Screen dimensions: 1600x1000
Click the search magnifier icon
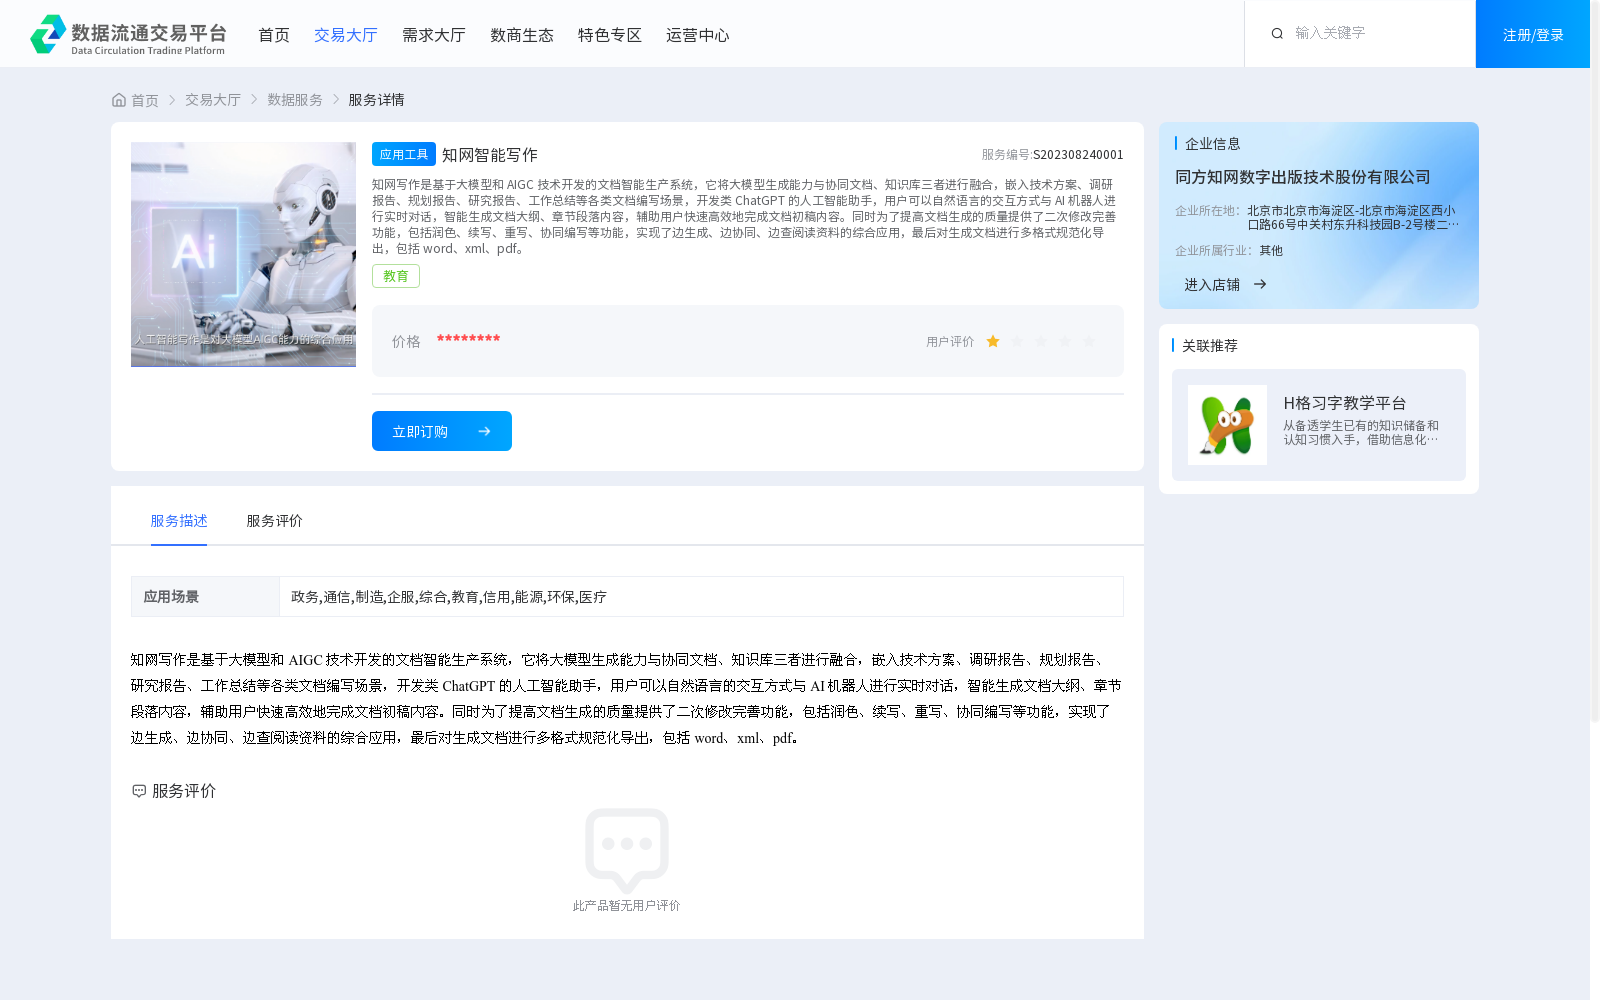pyautogui.click(x=1277, y=34)
